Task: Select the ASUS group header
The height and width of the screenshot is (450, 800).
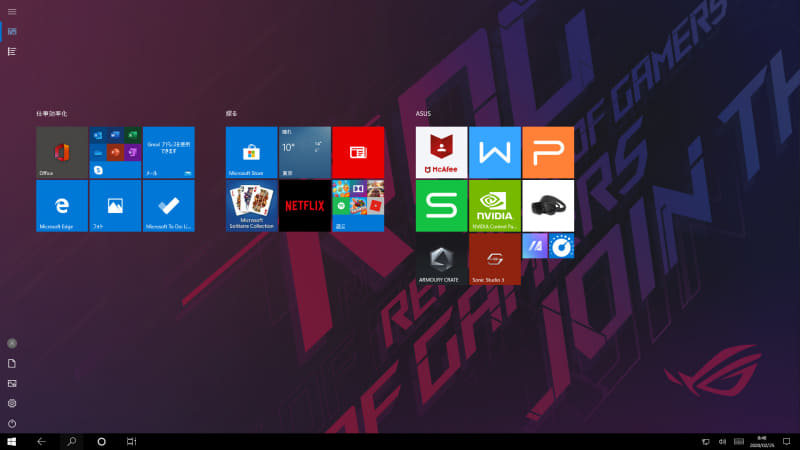Action: click(423, 113)
